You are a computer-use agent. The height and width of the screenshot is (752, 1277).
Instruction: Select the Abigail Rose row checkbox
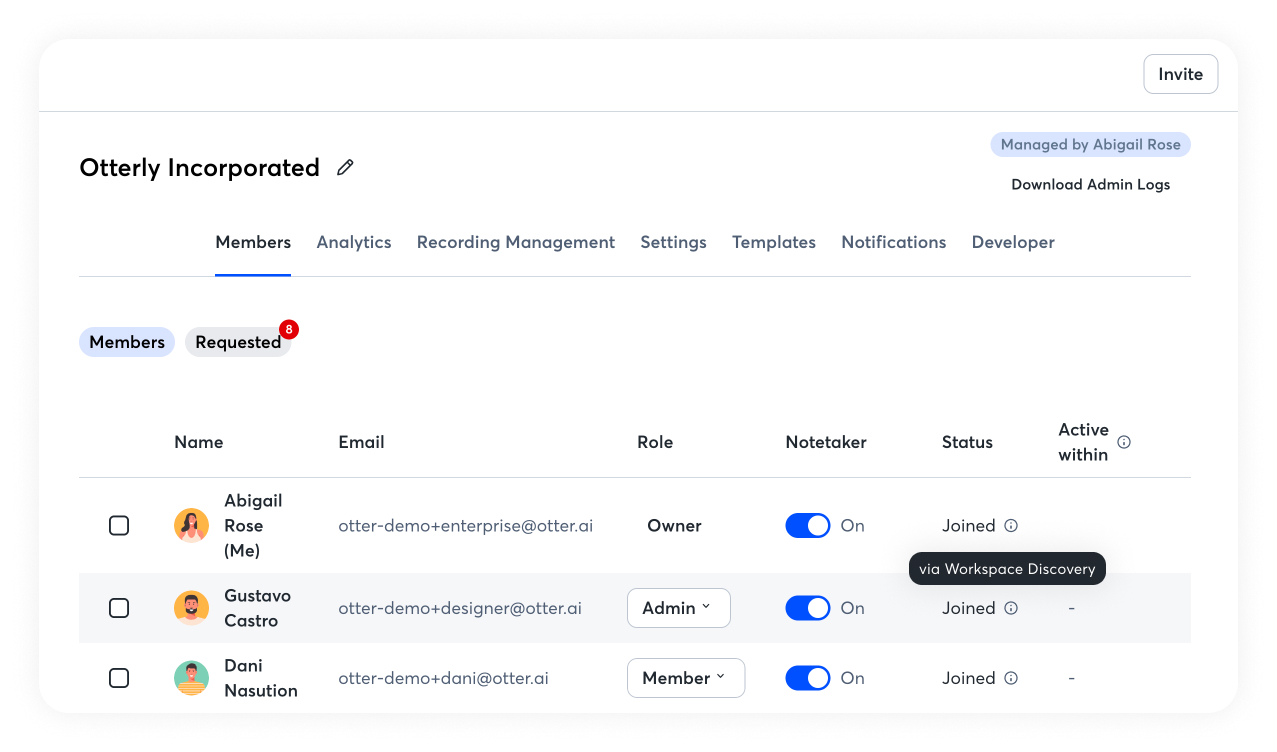point(119,526)
